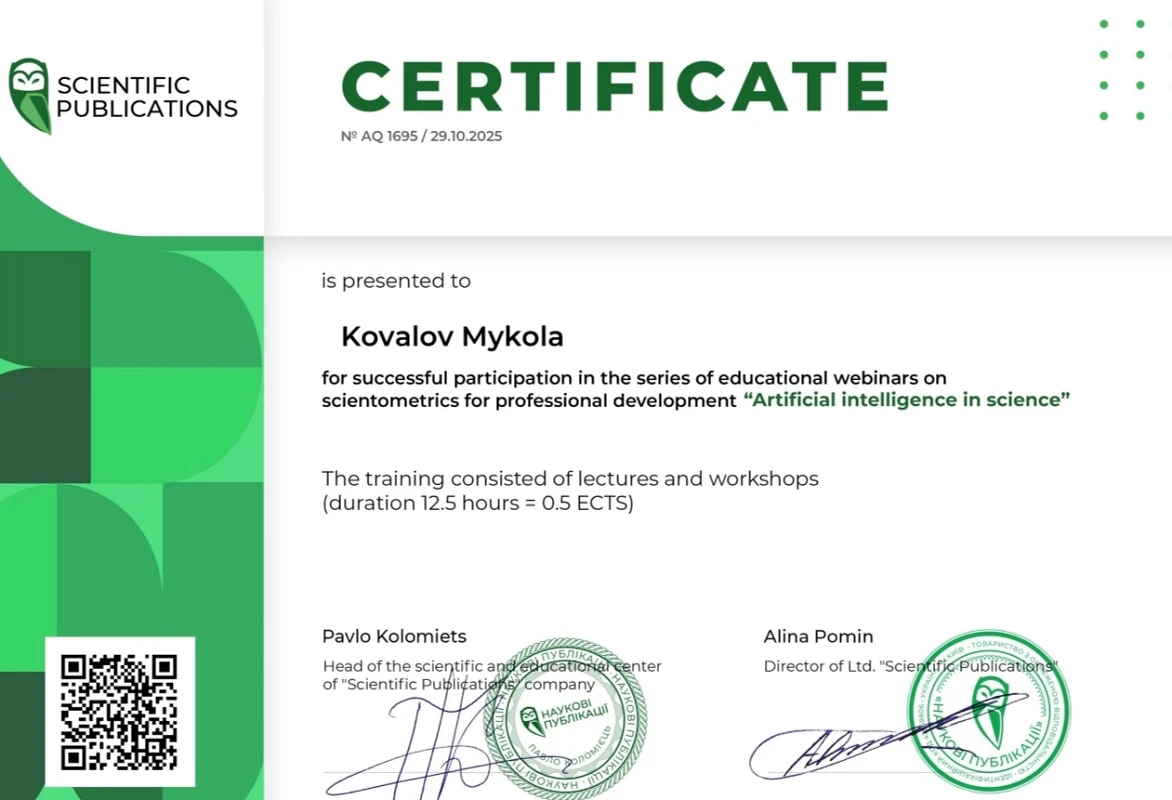The image size is (1172, 800).
Task: Click "Artificial intelligence in science" green title
Action: (x=907, y=400)
